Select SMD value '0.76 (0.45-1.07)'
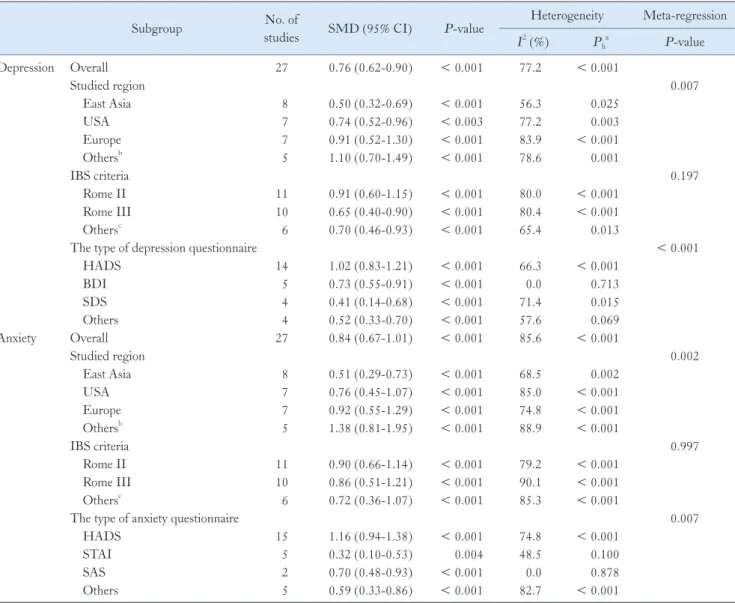735x603 pixels. [x=370, y=392]
